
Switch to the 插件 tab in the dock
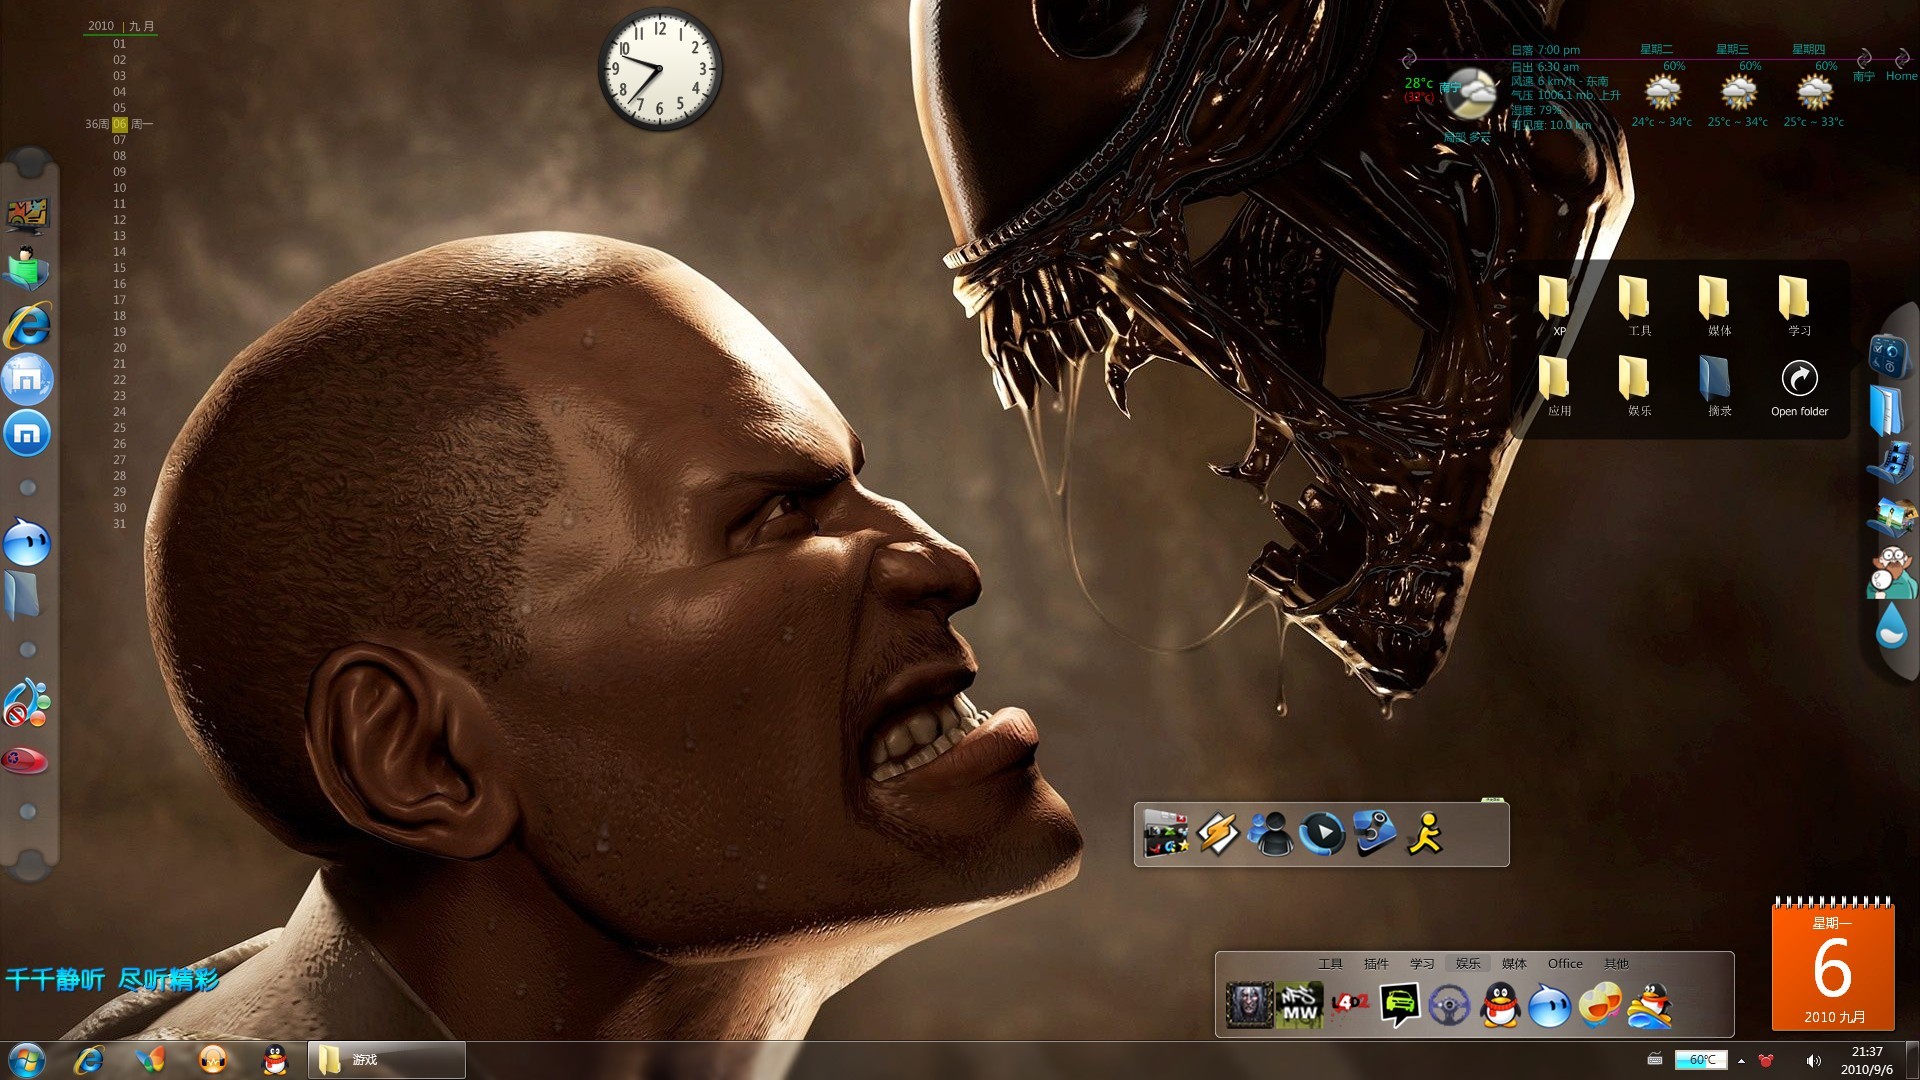[x=1376, y=964]
